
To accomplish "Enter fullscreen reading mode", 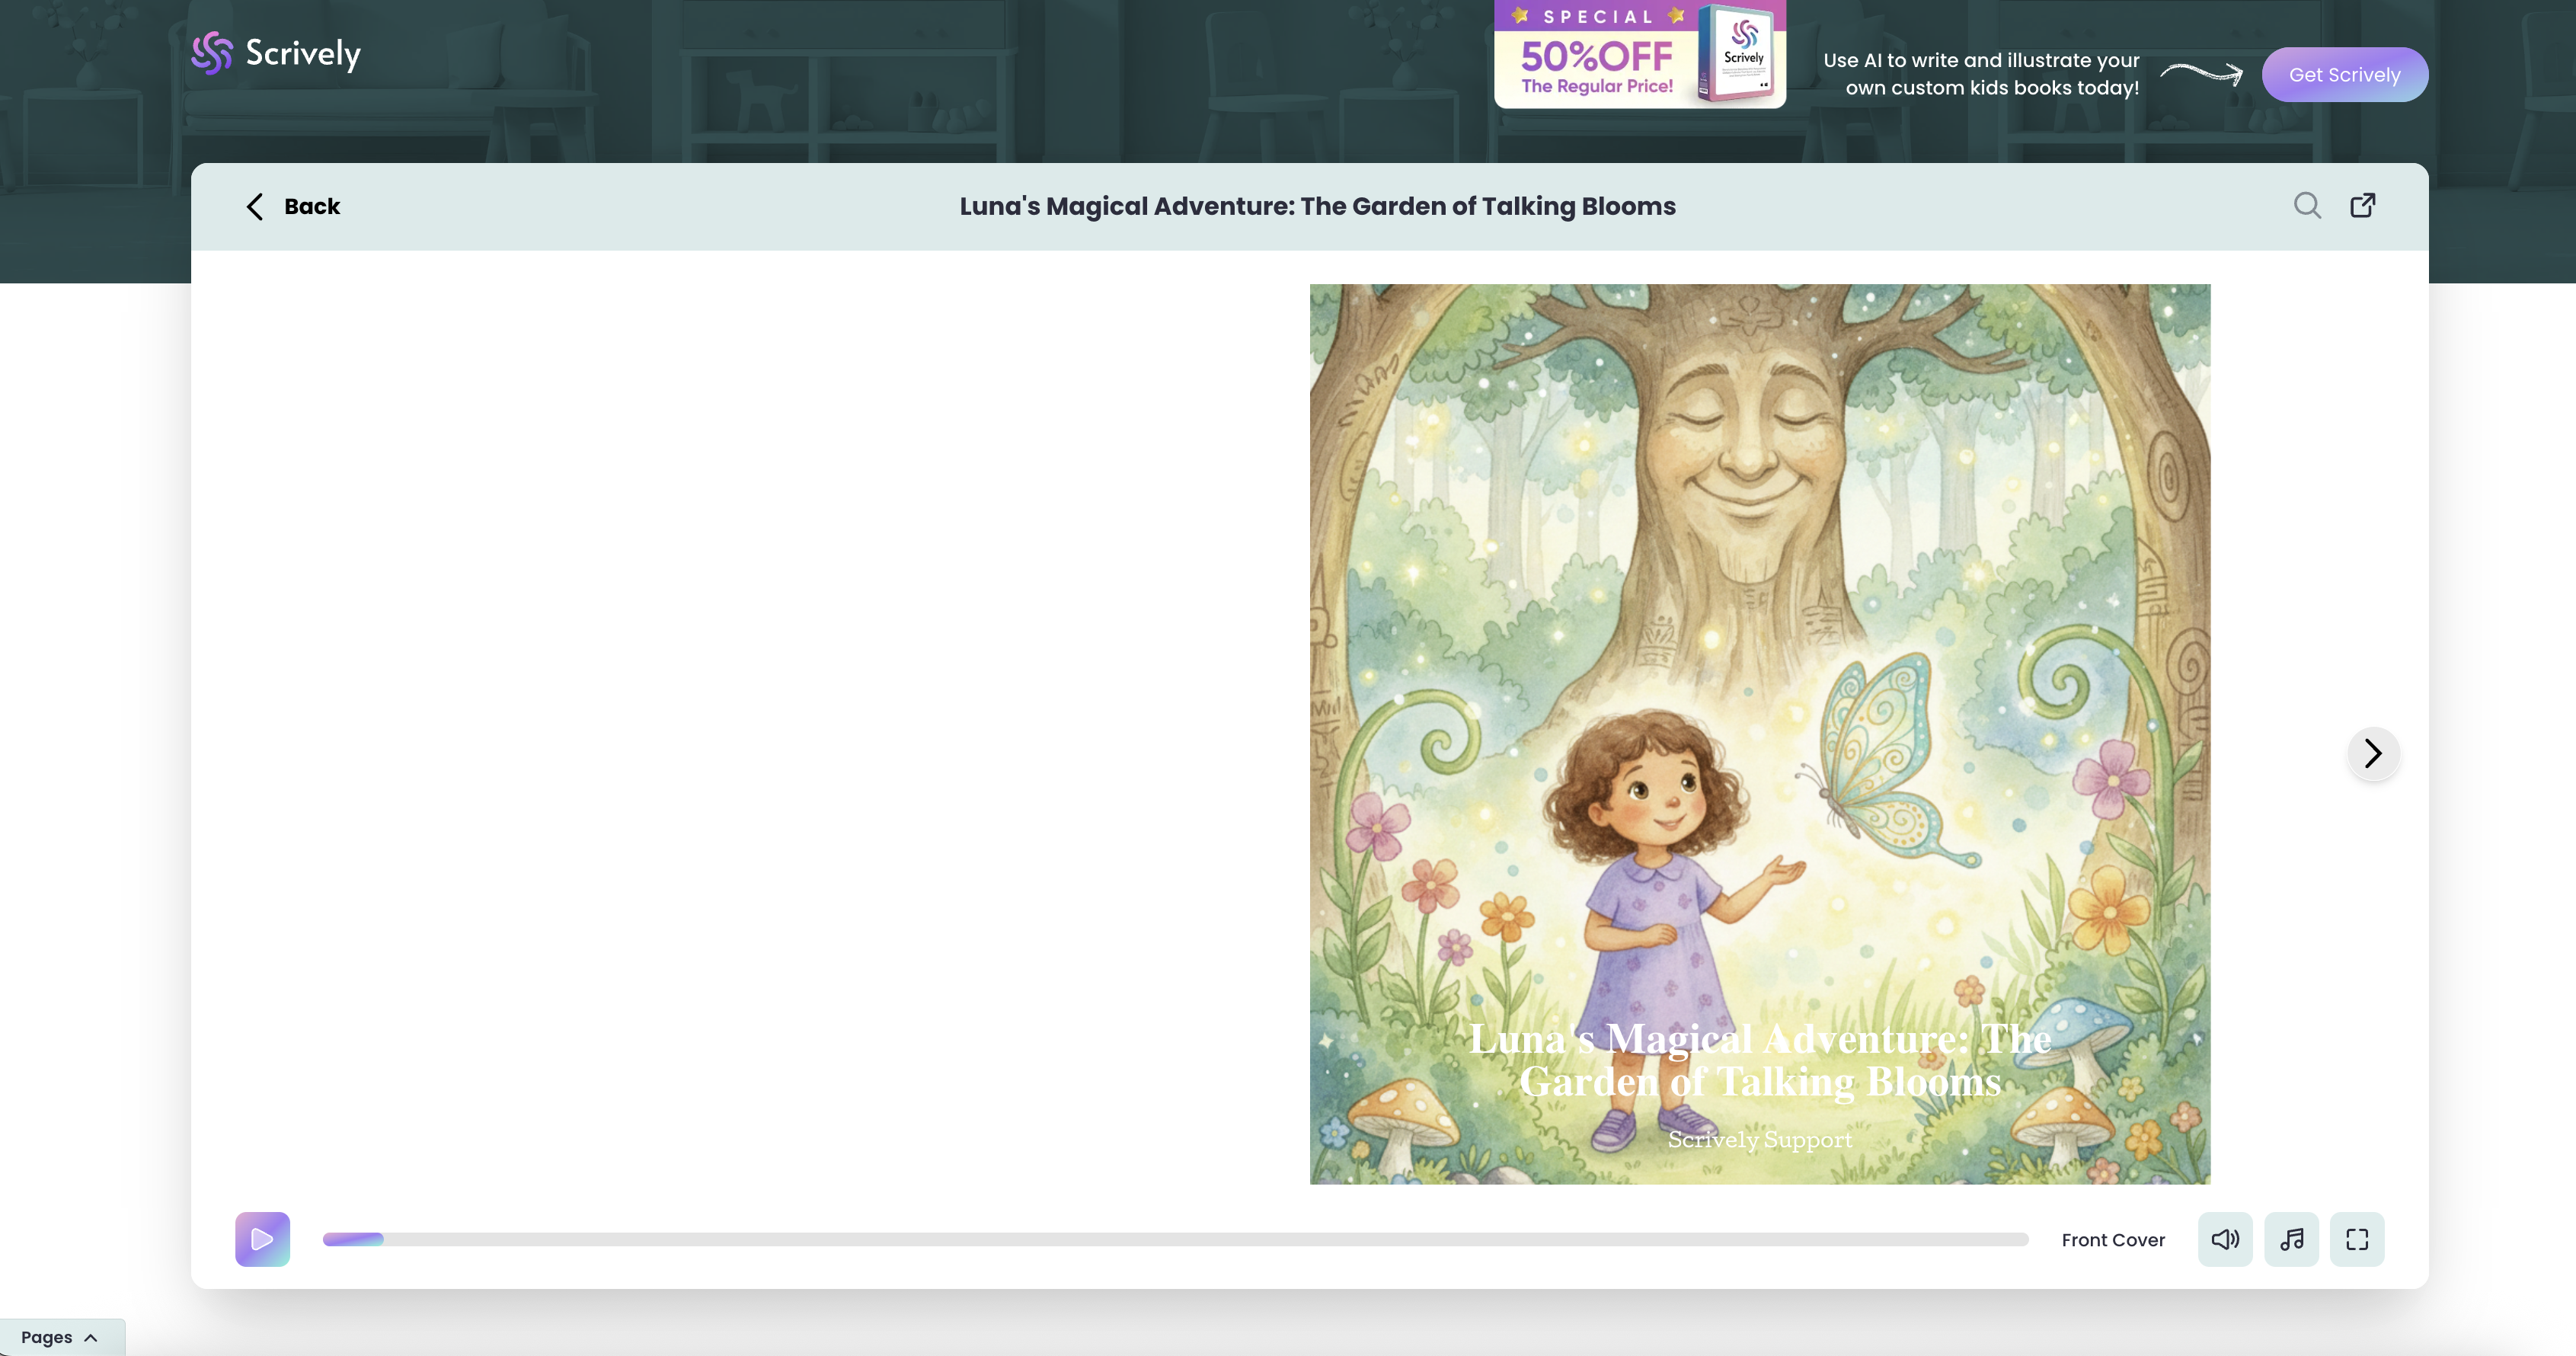I will pyautogui.click(x=2357, y=1239).
